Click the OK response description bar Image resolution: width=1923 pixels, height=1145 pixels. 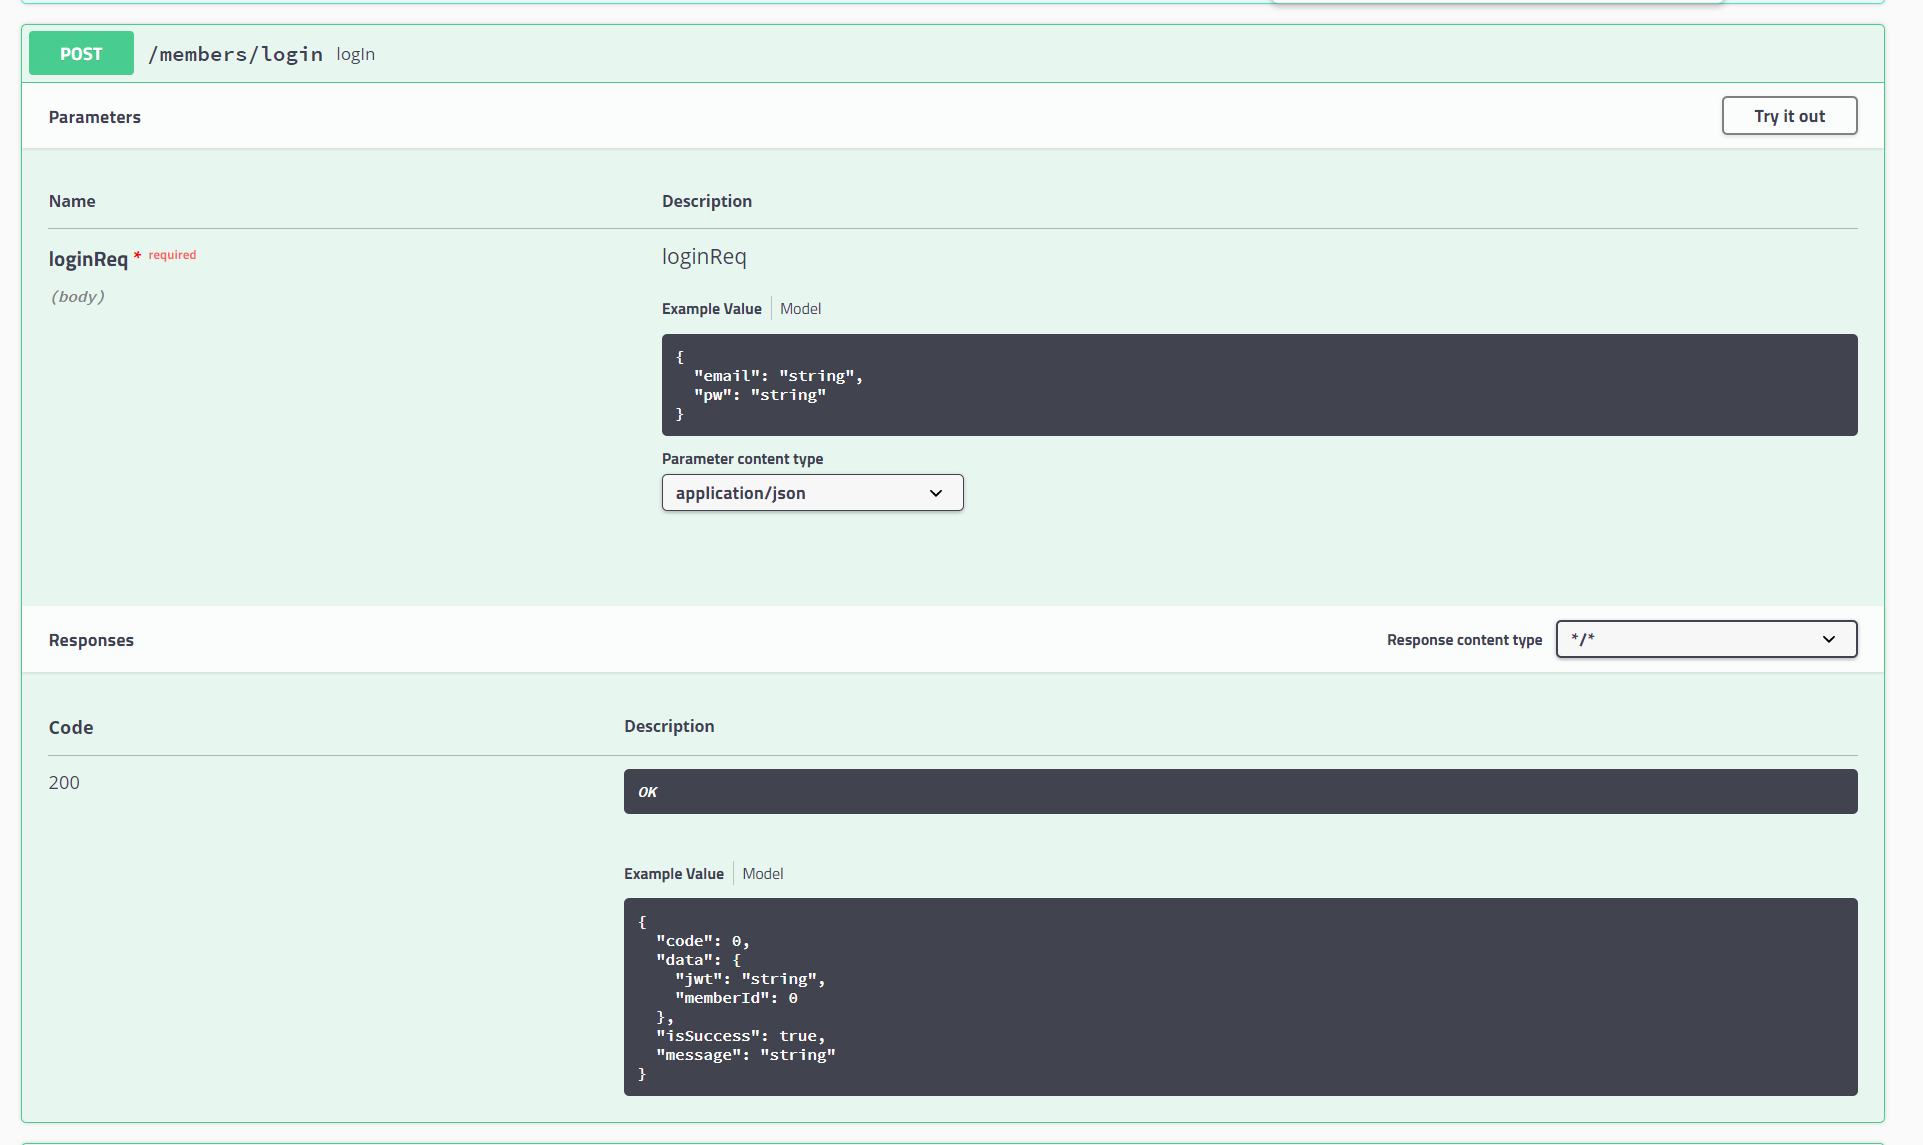click(x=1240, y=791)
